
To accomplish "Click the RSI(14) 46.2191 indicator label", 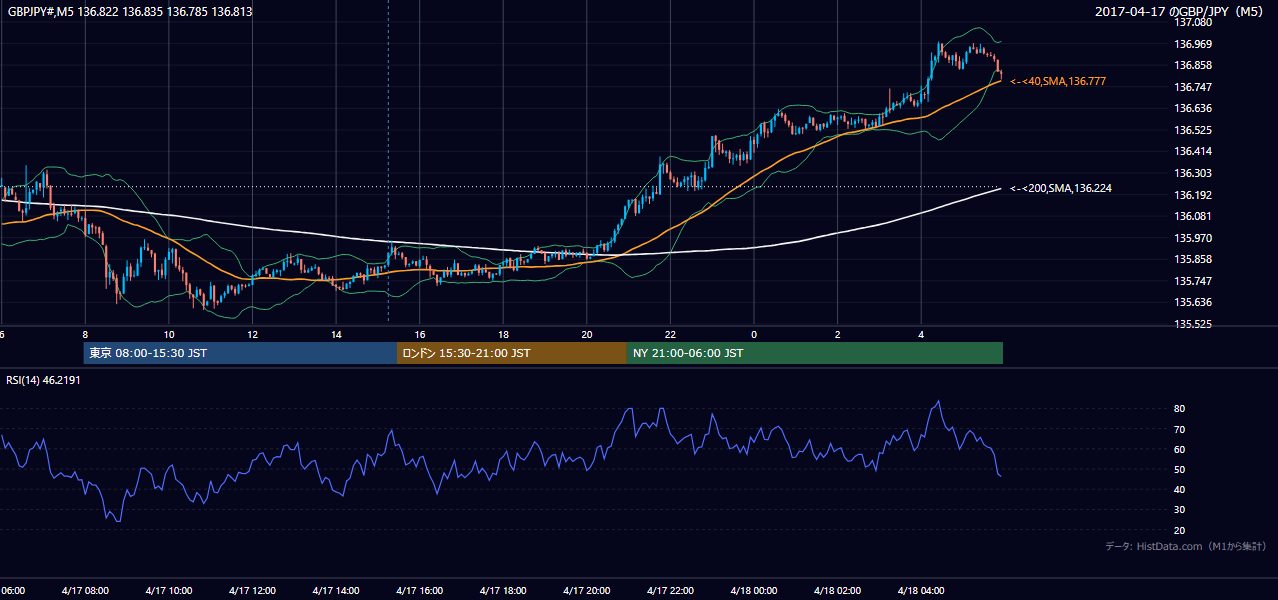I will (43, 381).
